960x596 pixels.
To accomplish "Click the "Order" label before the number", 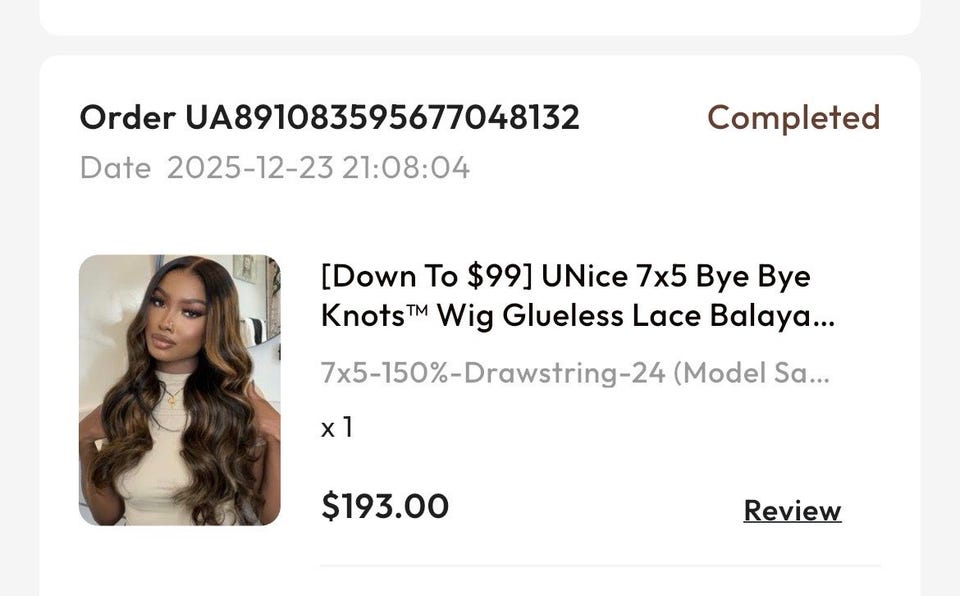I will [x=127, y=118].
